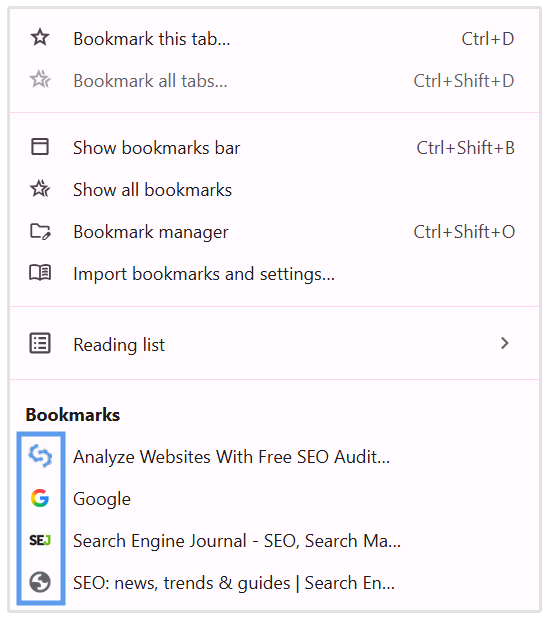Open the Google bookmark
Viewport: 550px width, 620px height.
274,498
